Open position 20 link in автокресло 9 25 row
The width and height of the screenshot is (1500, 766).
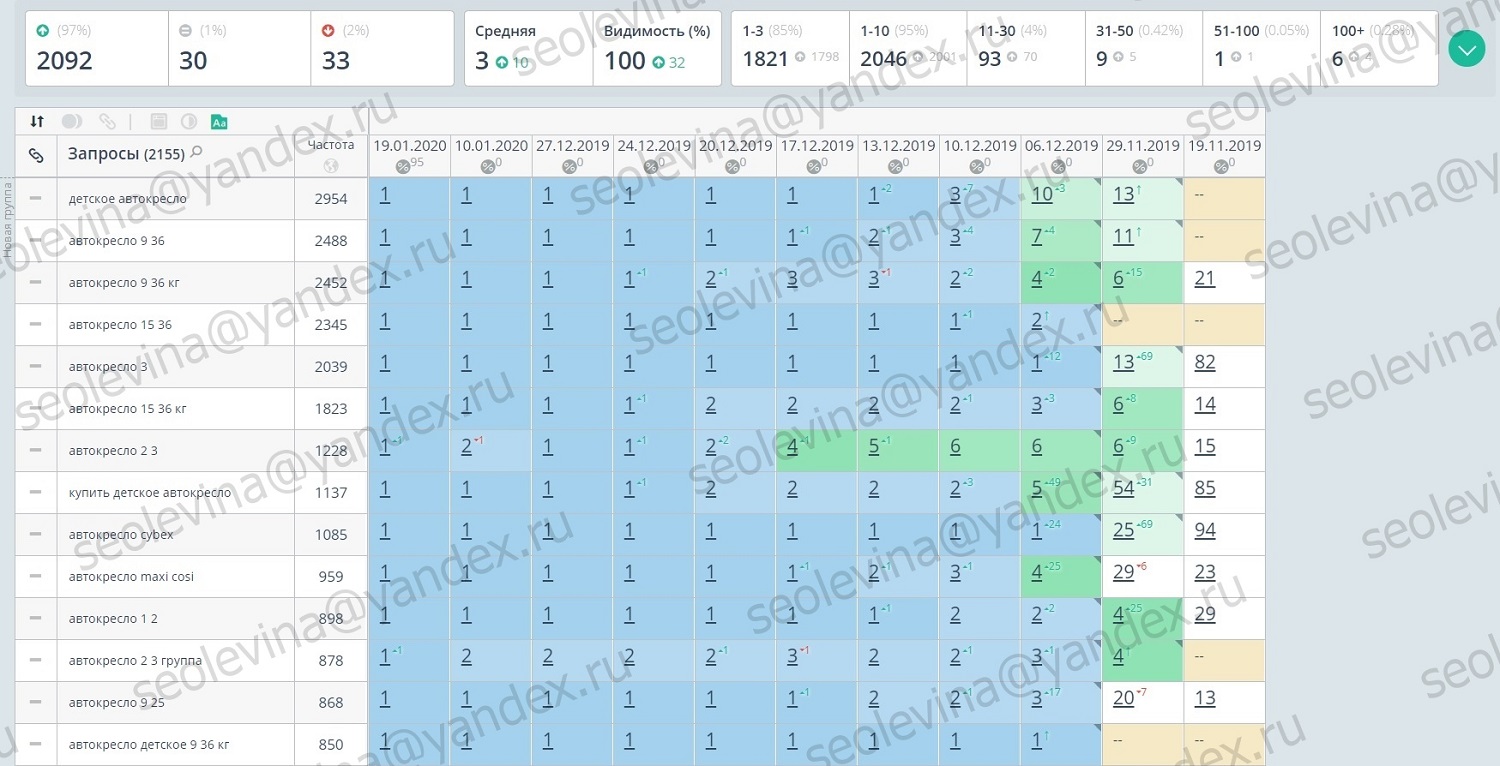tap(1123, 698)
